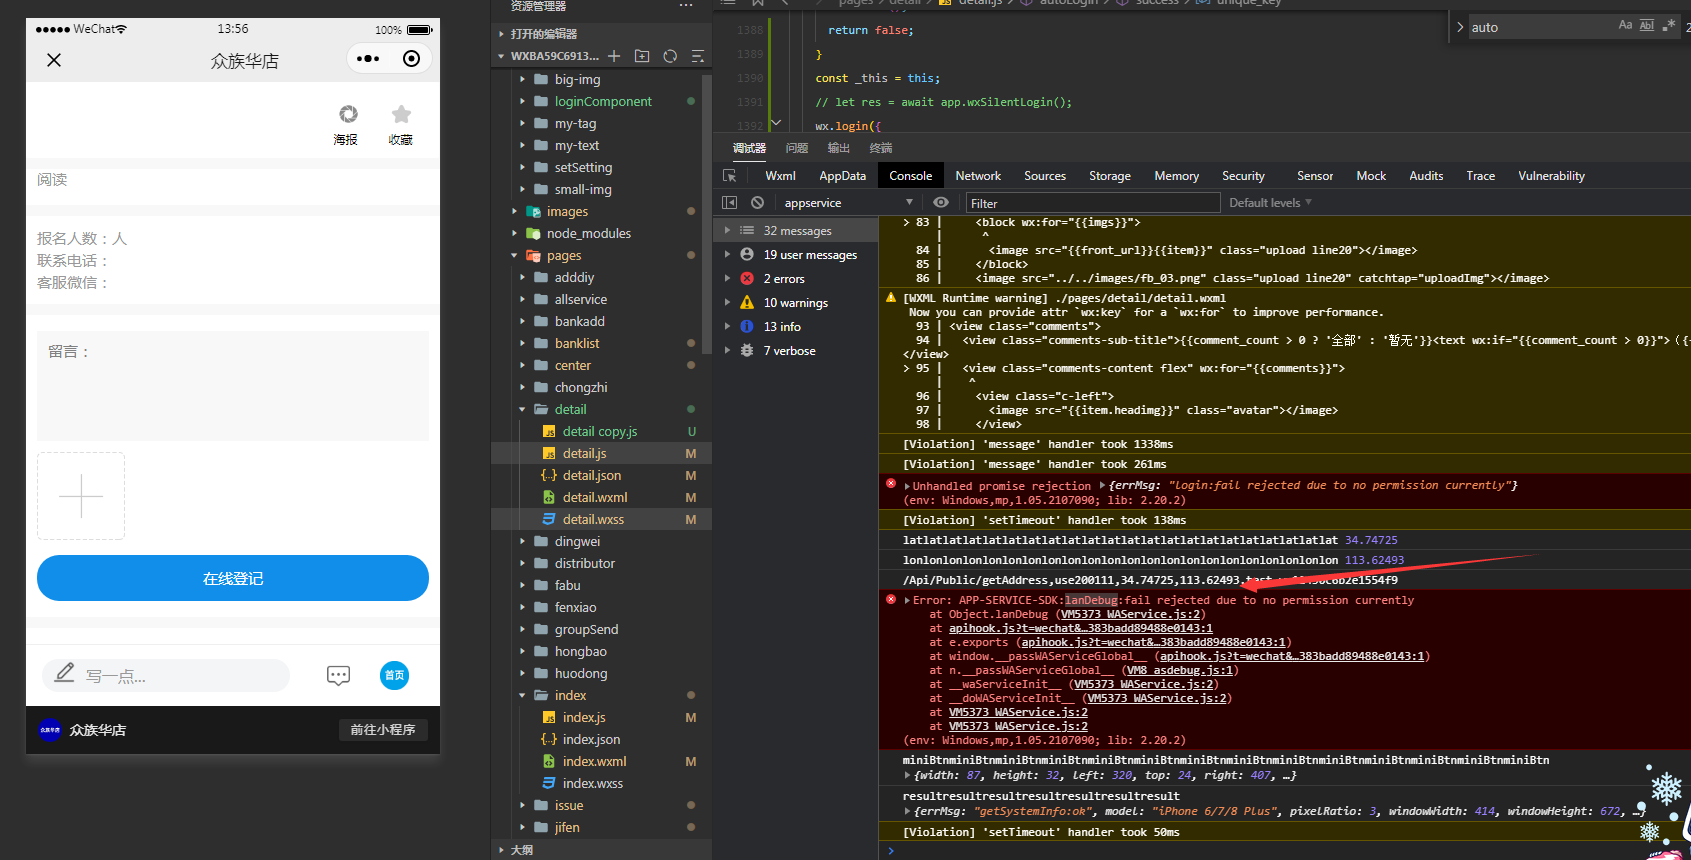This screenshot has width=1691, height=860.
Task: Click the 前往小程序 button
Action: point(383,730)
